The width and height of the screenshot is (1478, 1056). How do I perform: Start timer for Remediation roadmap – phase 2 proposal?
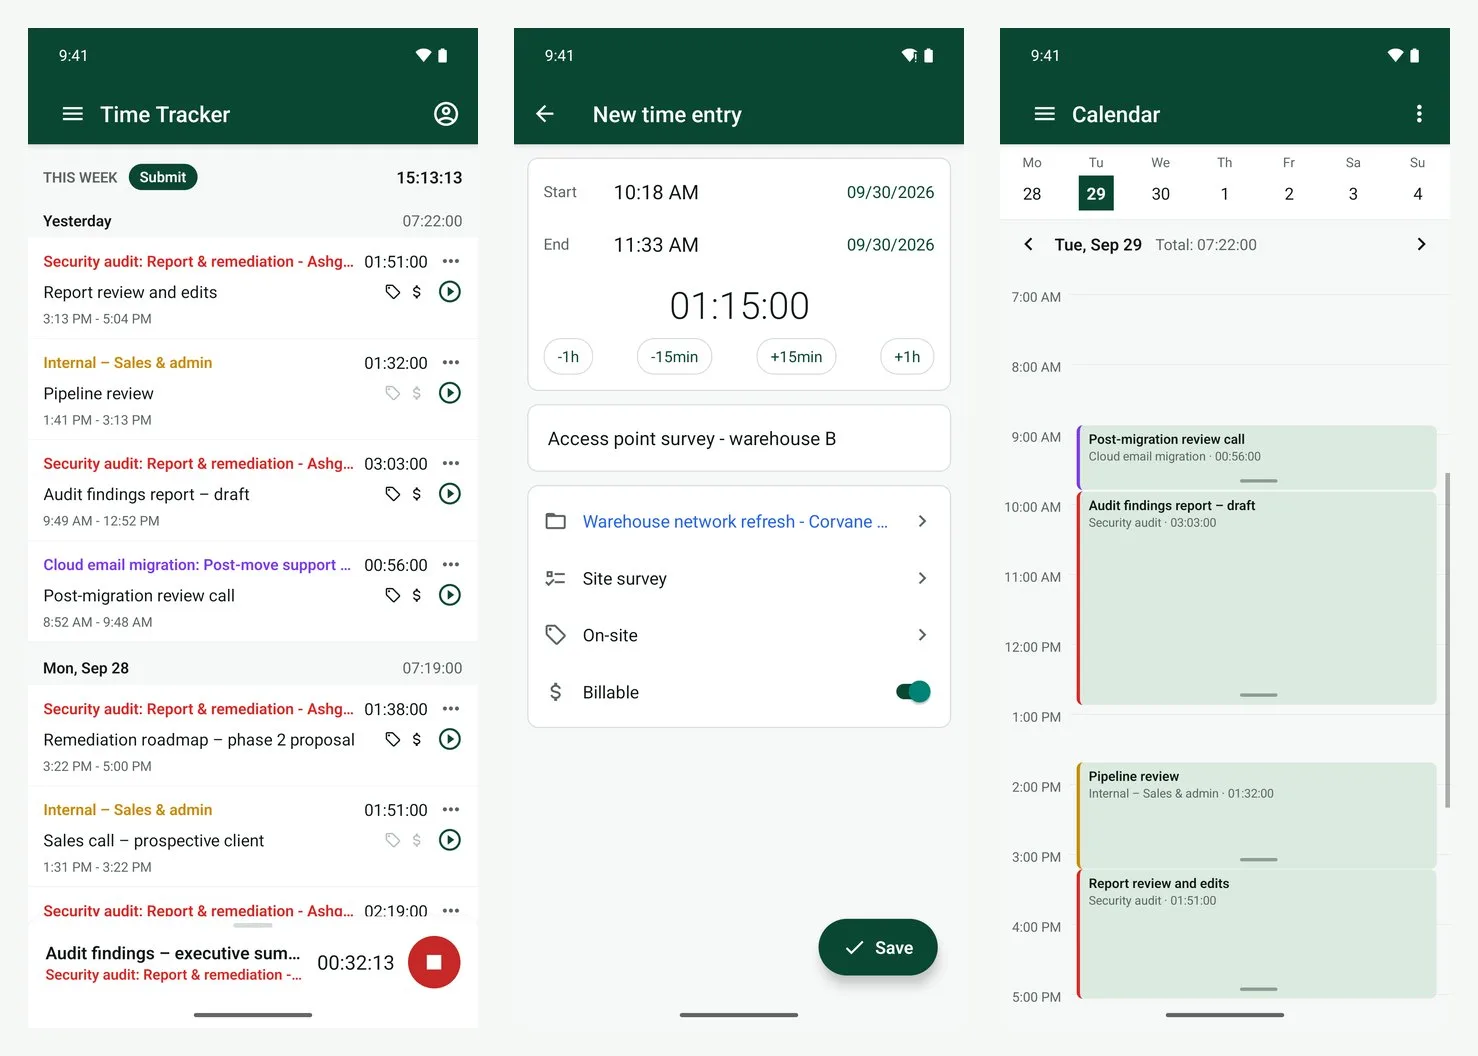(450, 739)
